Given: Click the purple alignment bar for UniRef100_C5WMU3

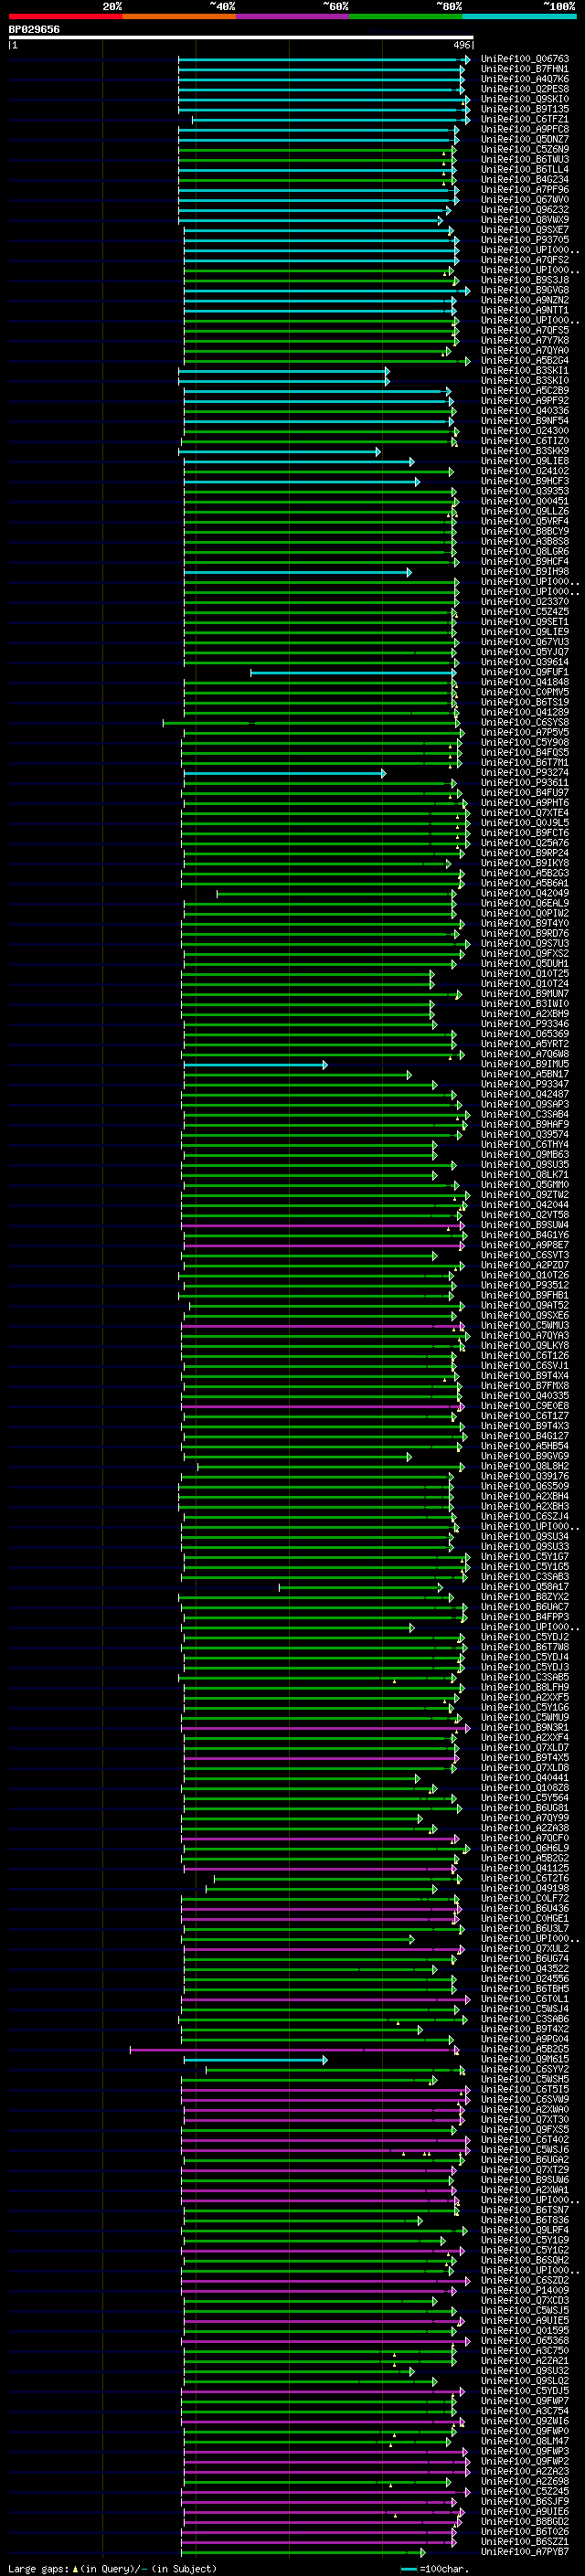Looking at the screenshot, I should tap(322, 1326).
